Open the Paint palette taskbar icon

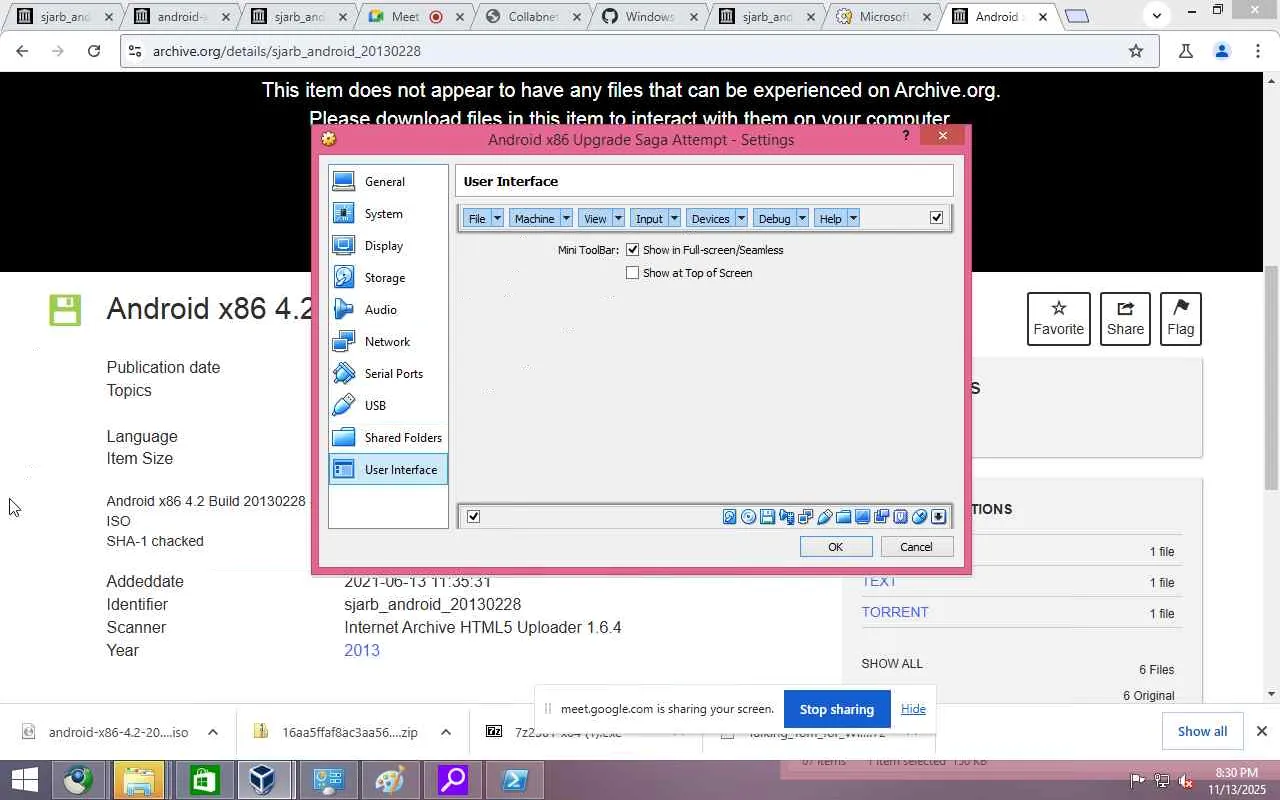tap(389, 780)
